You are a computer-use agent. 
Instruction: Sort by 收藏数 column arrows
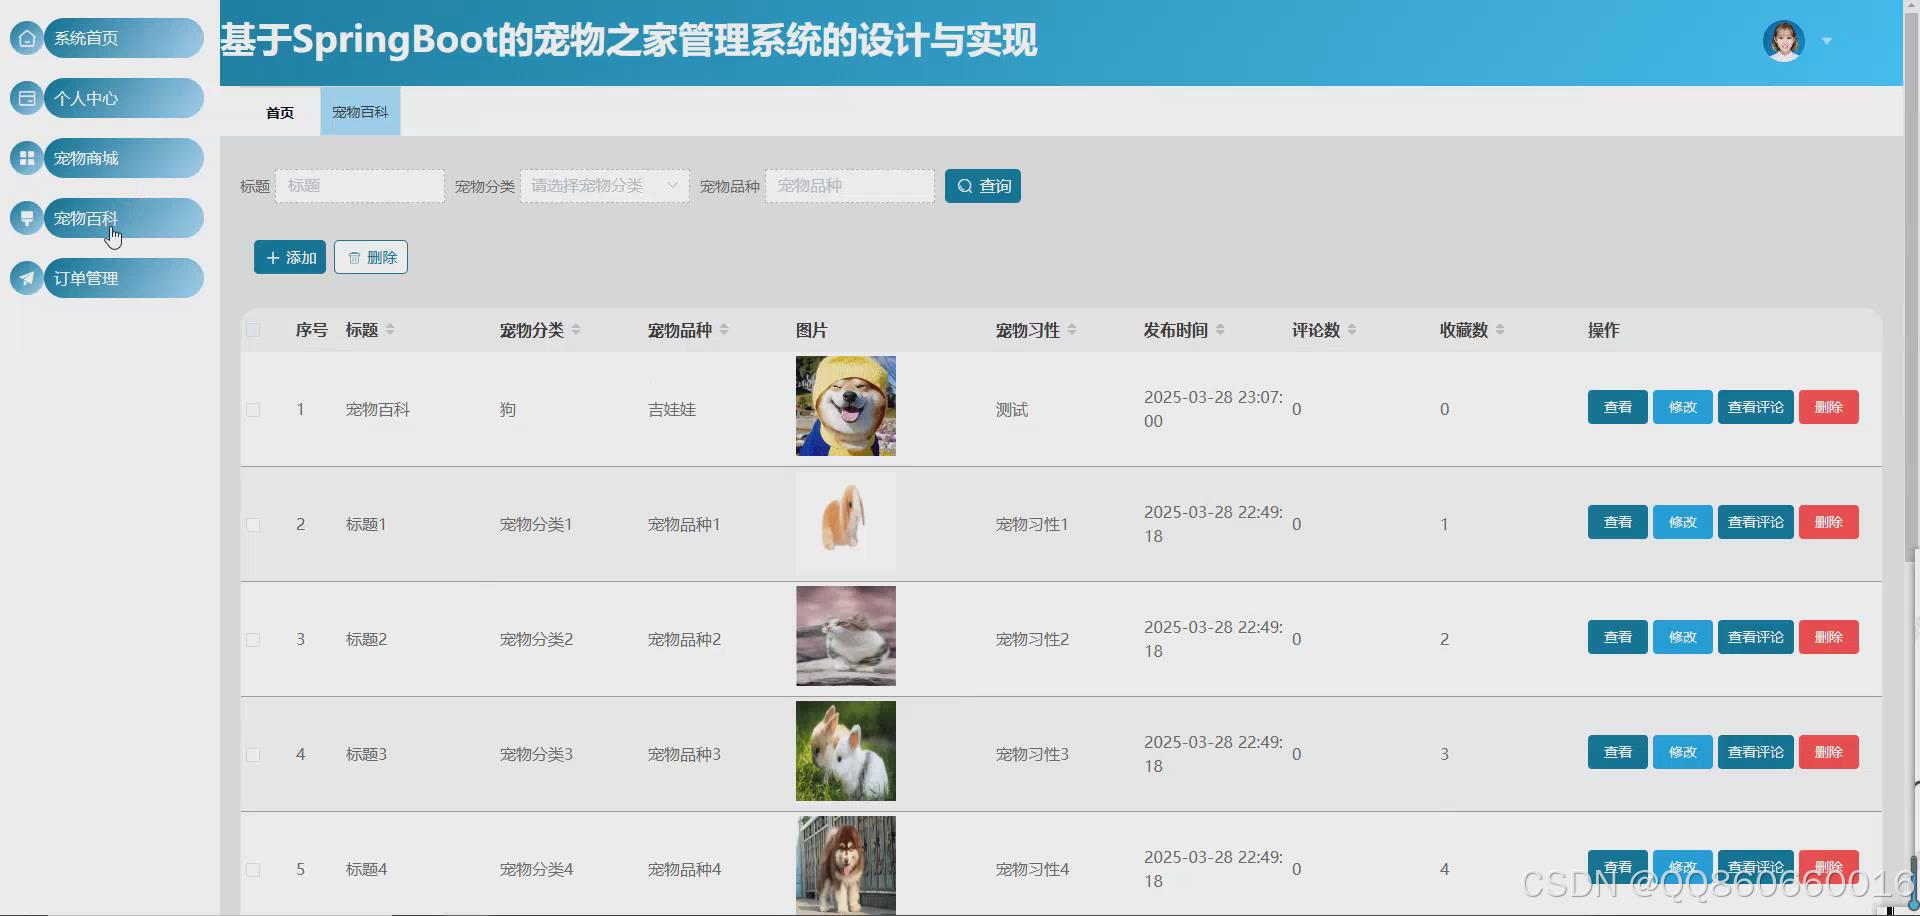pyautogui.click(x=1500, y=330)
